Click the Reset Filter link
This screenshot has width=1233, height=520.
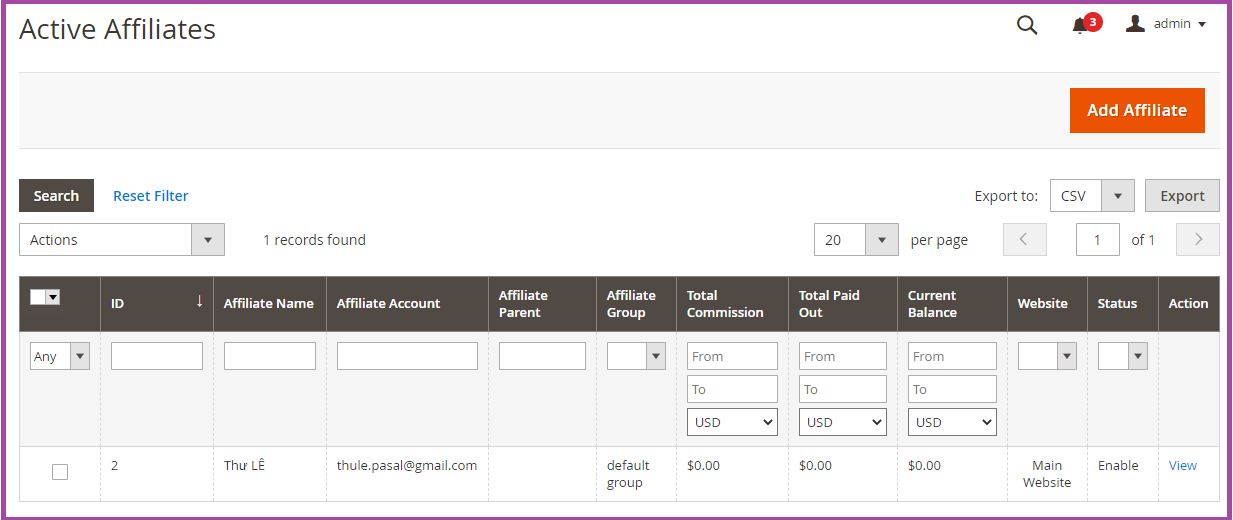150,196
